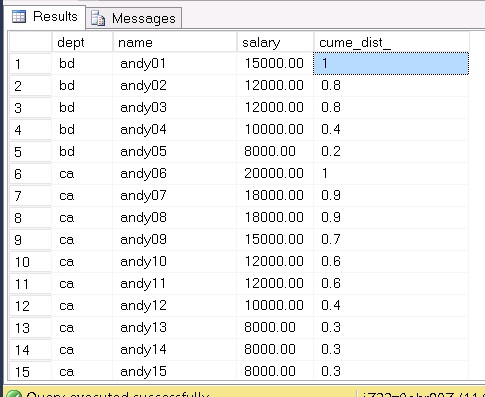The width and height of the screenshot is (485, 397).
Task: Click the name cell andy07
Action: click(x=175, y=195)
